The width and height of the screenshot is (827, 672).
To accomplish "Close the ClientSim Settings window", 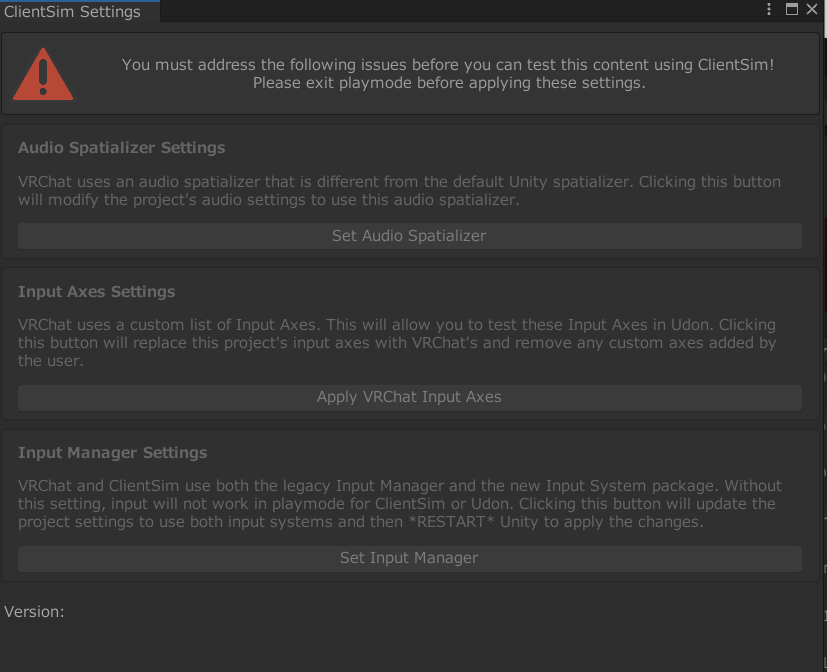I will coord(812,9).
